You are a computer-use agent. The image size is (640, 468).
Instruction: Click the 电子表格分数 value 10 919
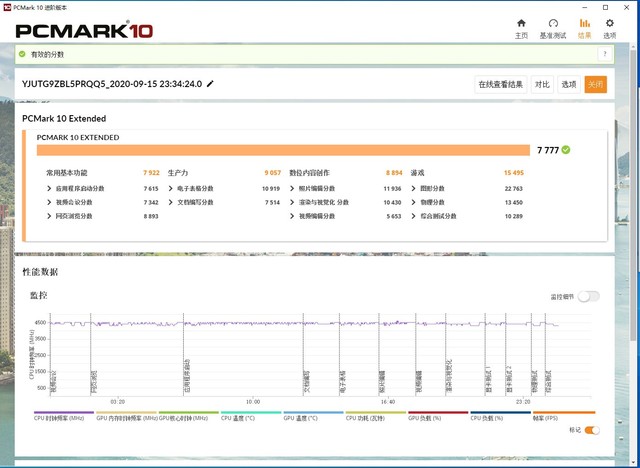[x=271, y=189]
